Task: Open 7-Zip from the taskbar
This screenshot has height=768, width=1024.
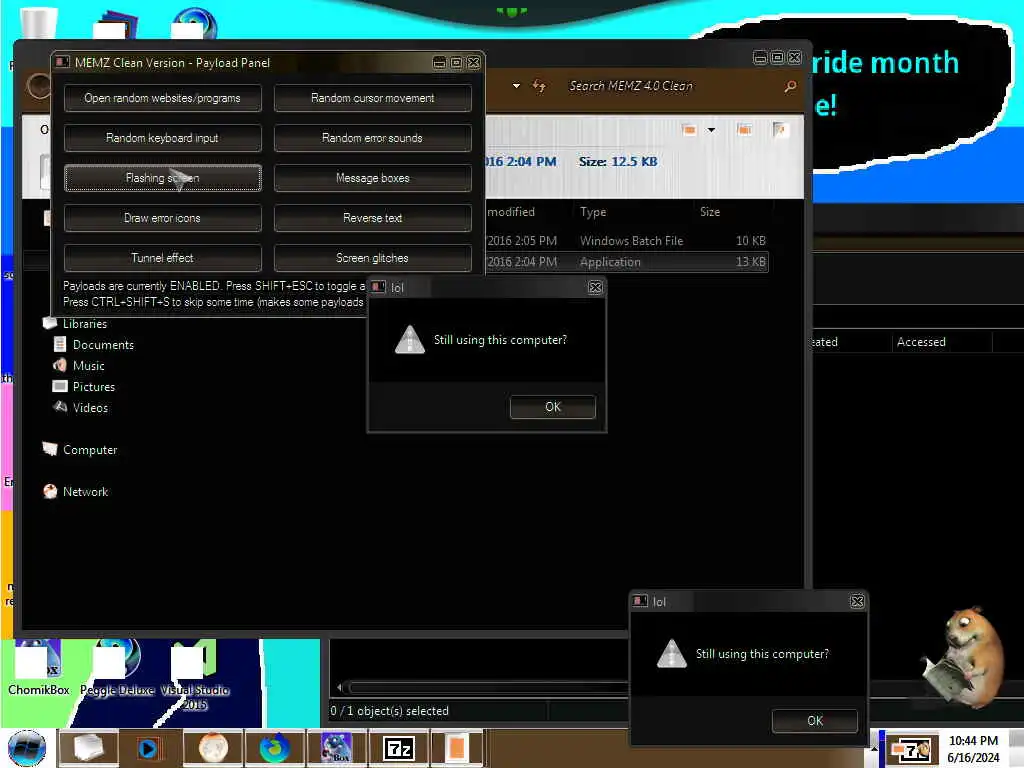Action: pyautogui.click(x=399, y=748)
